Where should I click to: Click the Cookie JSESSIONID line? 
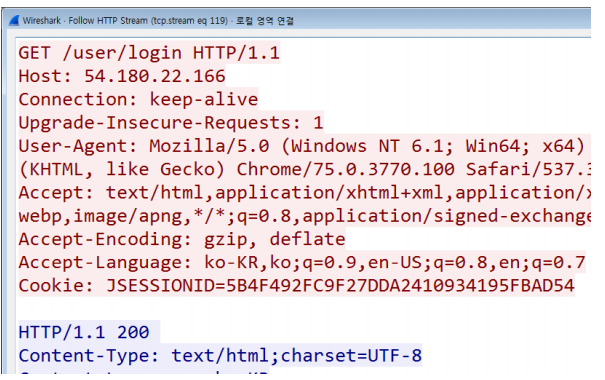(296, 285)
